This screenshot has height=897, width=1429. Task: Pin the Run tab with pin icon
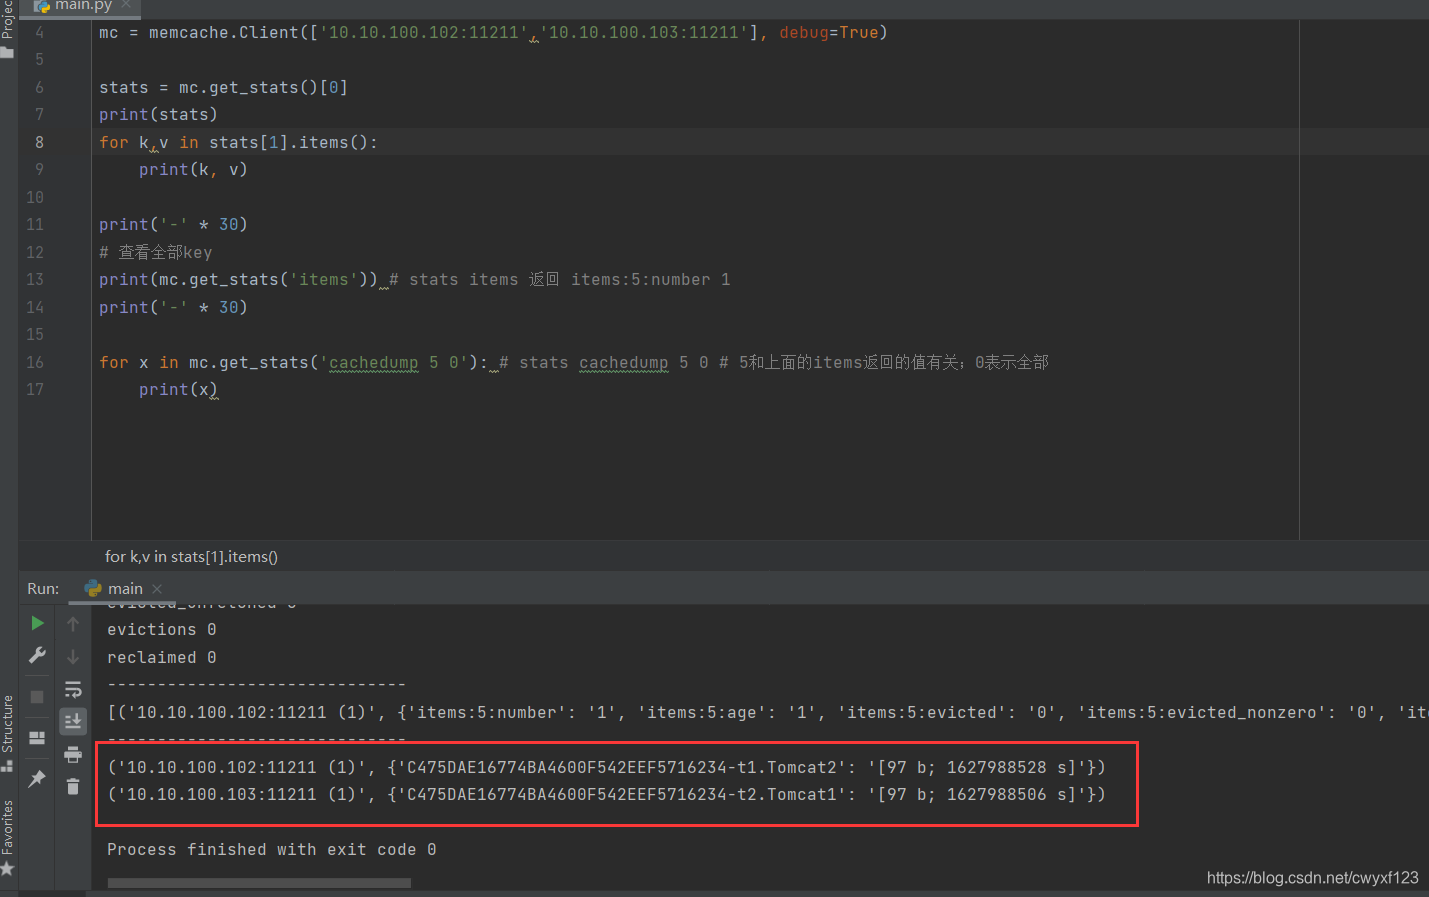click(37, 778)
